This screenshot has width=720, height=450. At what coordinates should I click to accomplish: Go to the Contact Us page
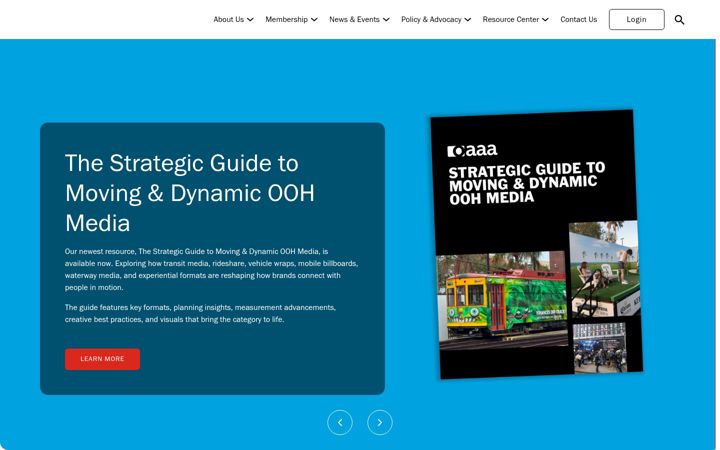pyautogui.click(x=579, y=19)
